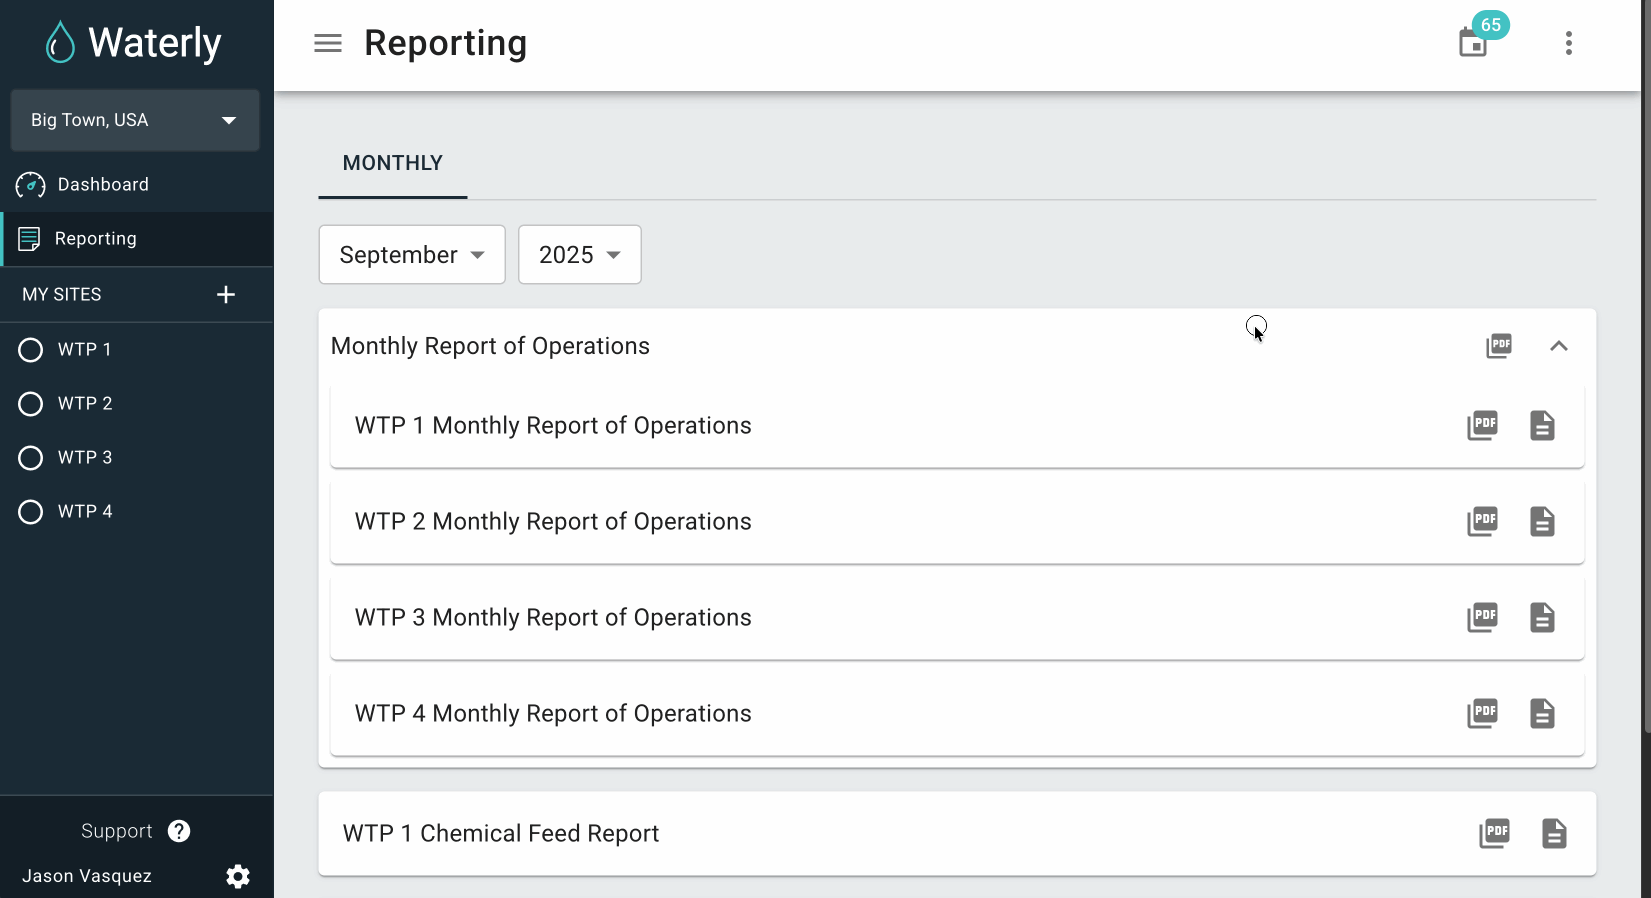
Task: Add a new site with plus icon
Action: click(x=226, y=294)
